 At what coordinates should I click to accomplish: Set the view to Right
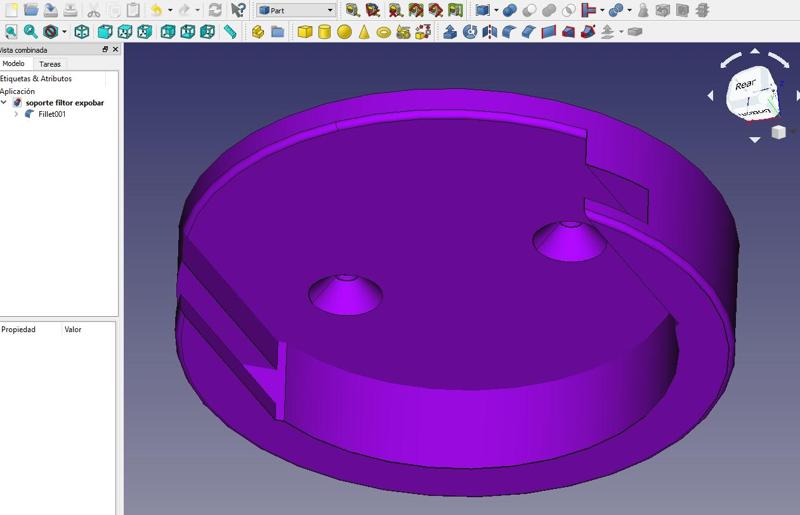click(x=144, y=32)
